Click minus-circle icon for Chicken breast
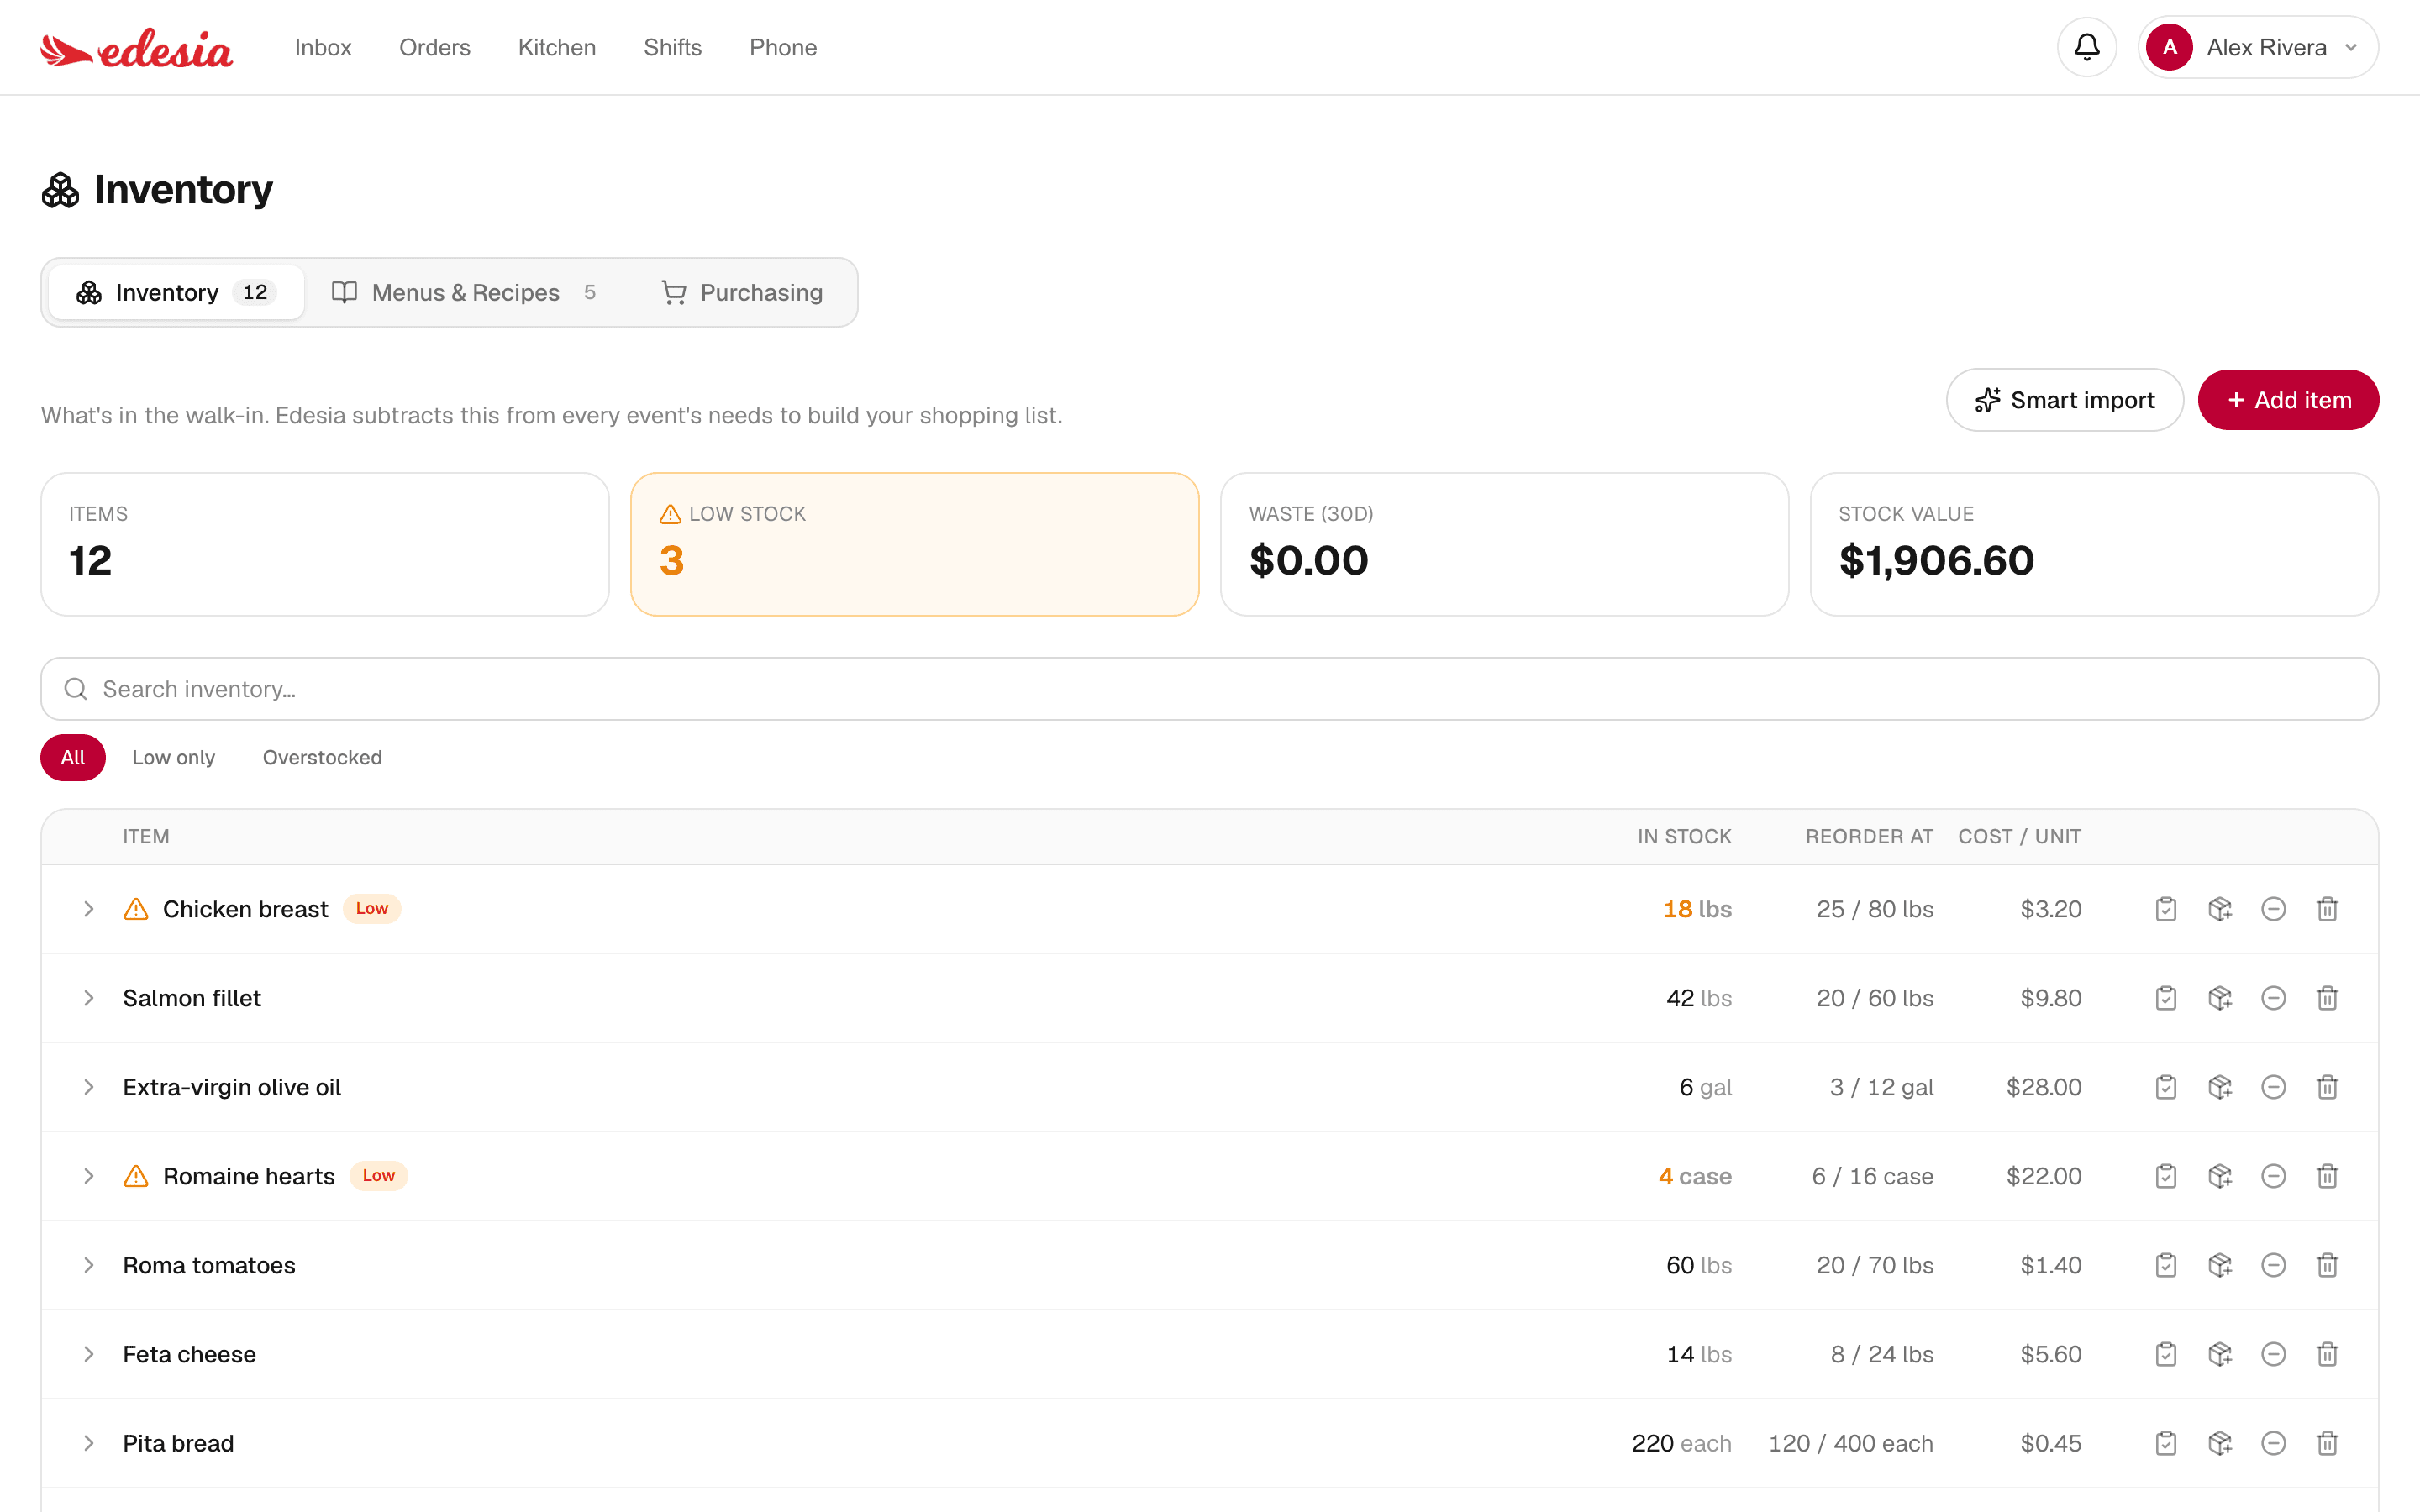2420x1512 pixels. (x=2273, y=909)
